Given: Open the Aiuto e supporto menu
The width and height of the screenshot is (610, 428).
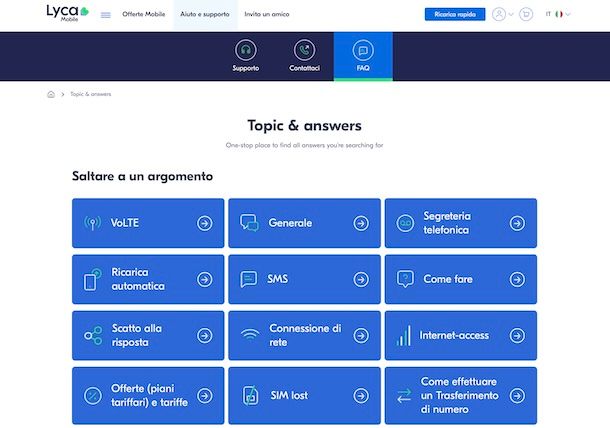Looking at the screenshot, I should tap(205, 14).
